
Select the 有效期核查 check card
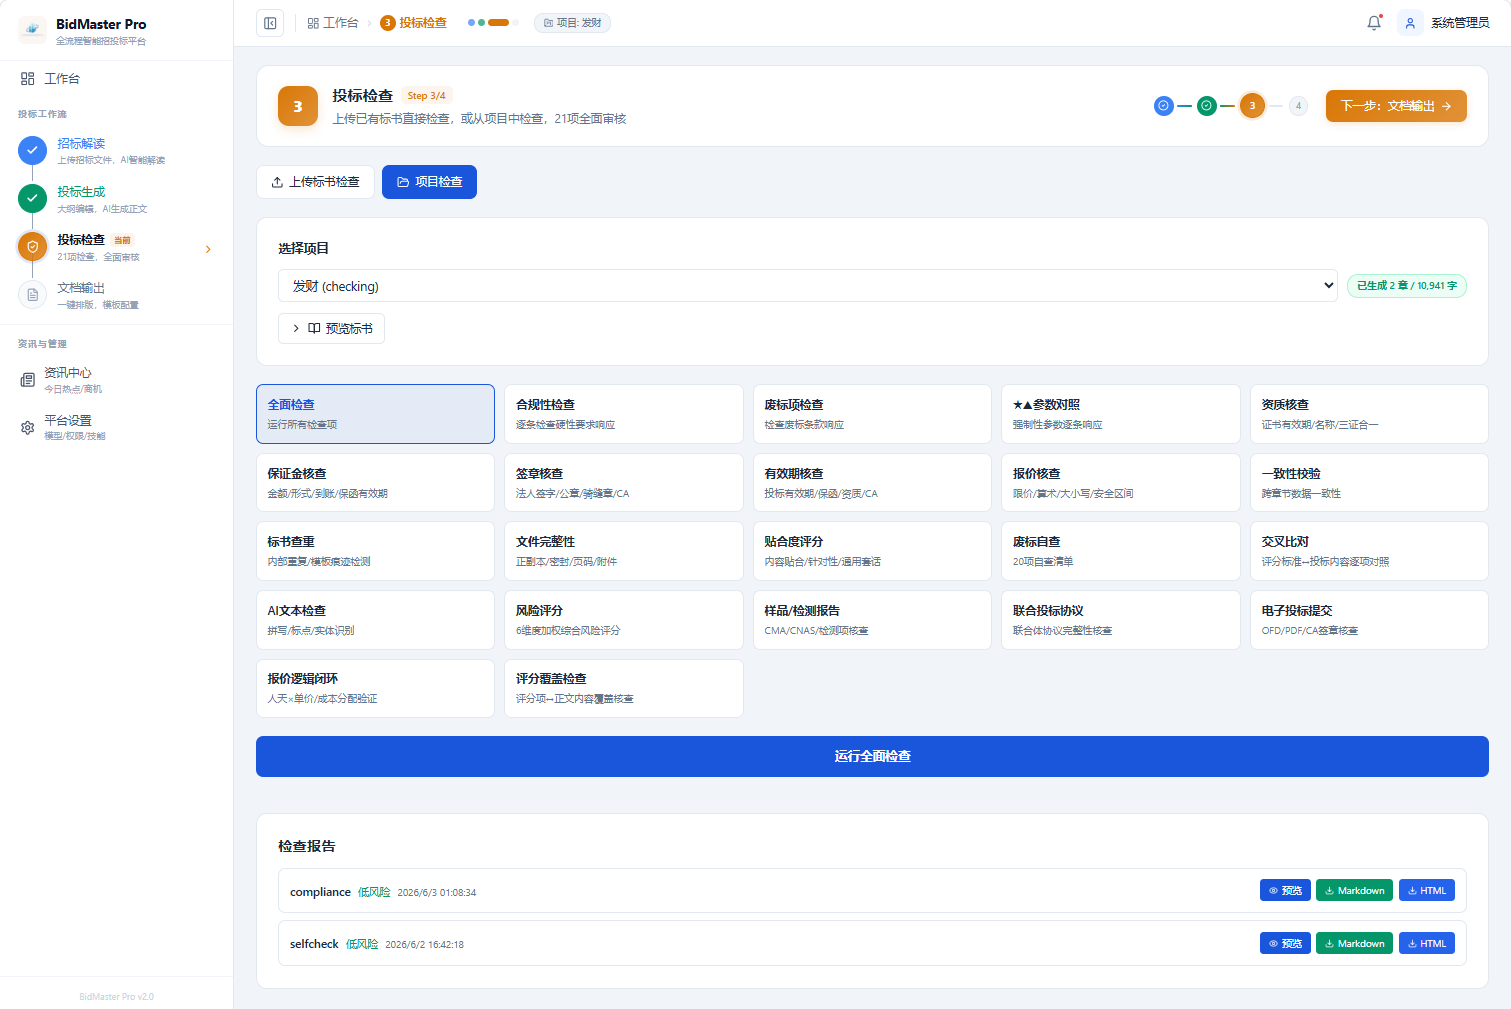872,483
